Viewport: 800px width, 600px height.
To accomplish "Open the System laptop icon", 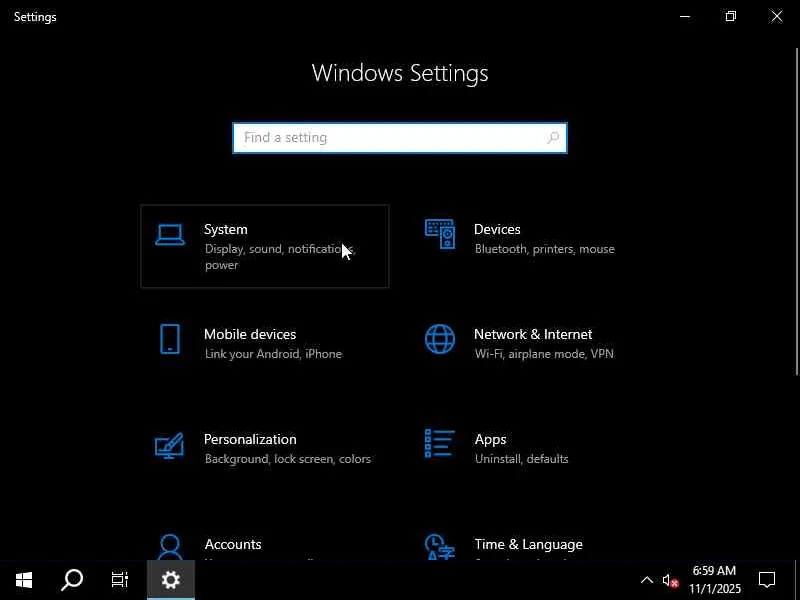I will click(x=170, y=235).
